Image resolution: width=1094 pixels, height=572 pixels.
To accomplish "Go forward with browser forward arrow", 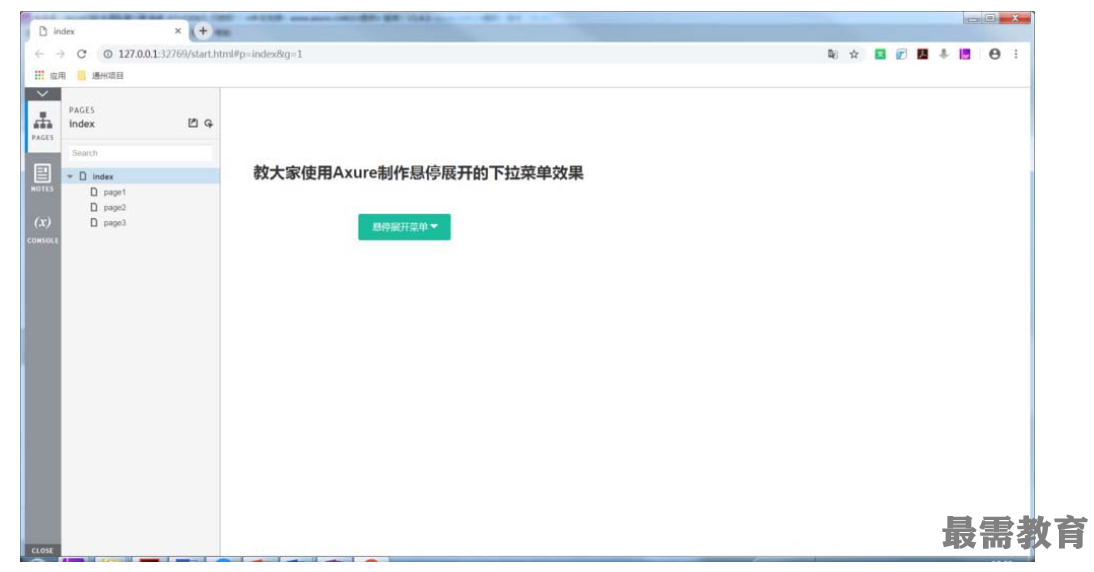I will point(60,54).
